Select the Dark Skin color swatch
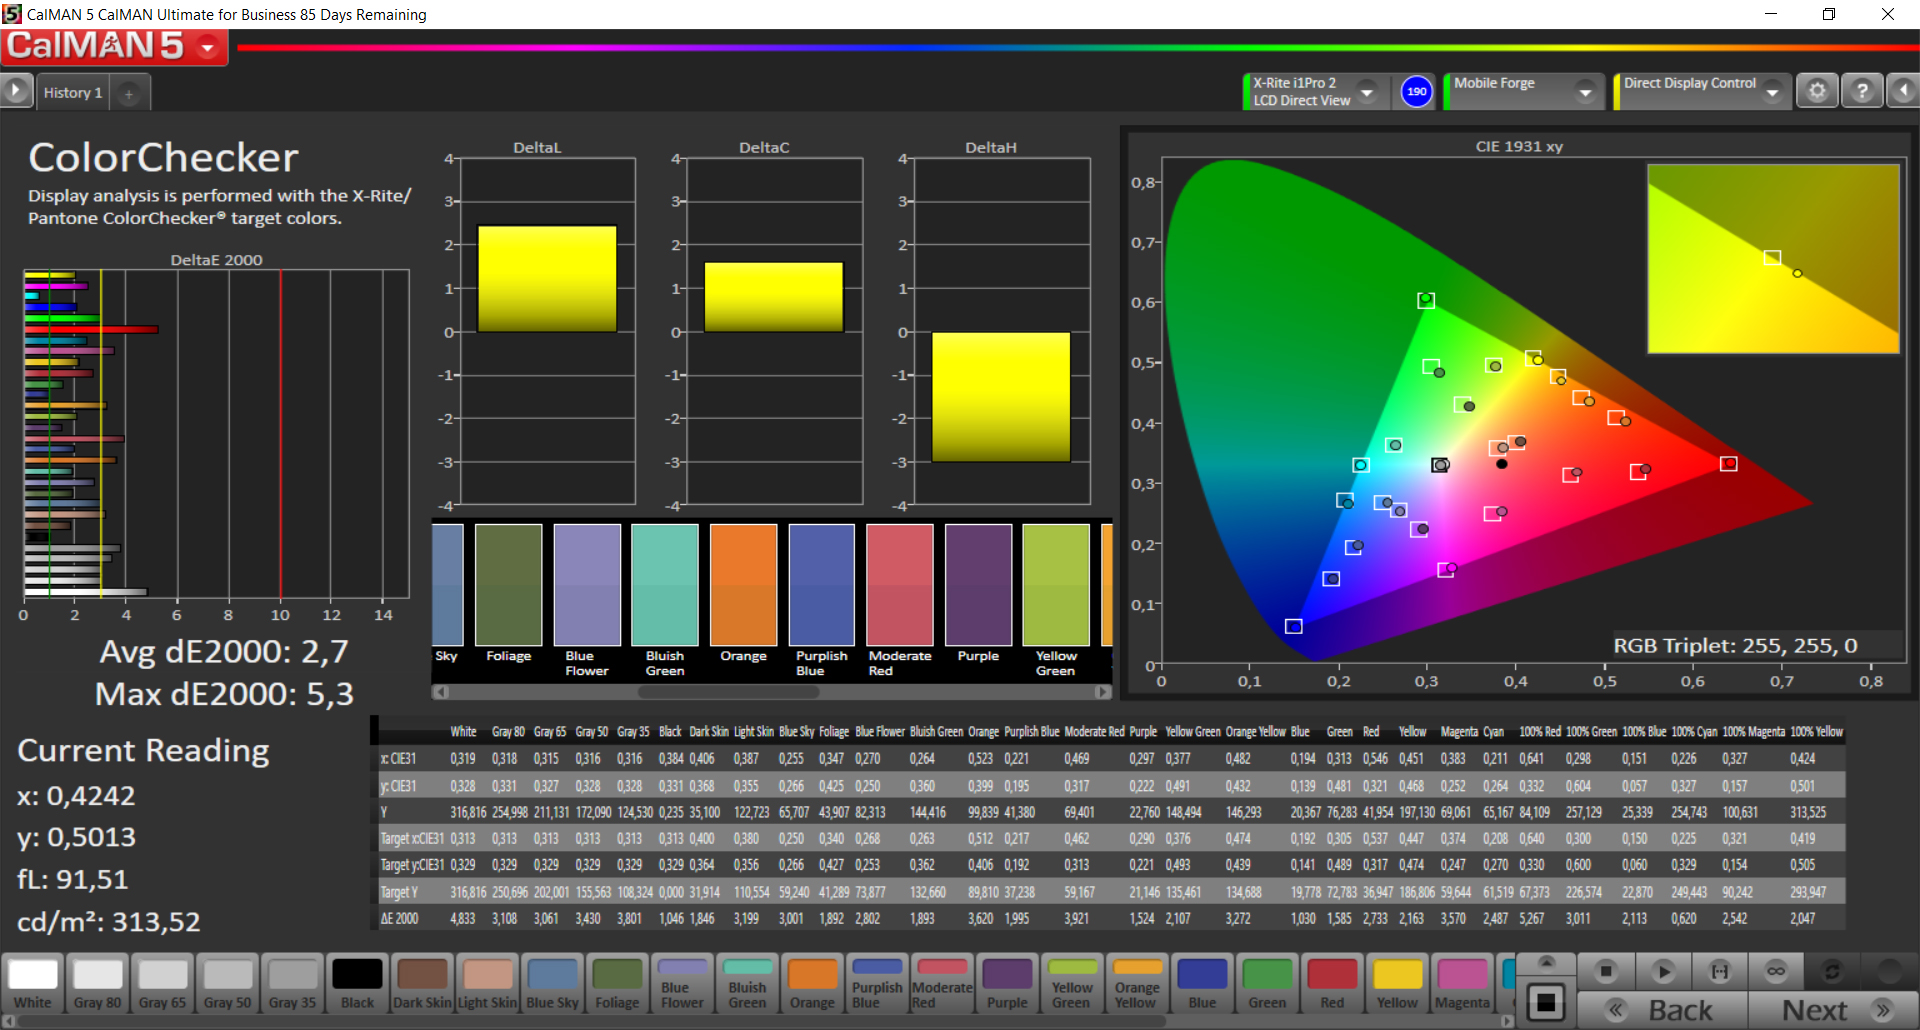 click(x=422, y=983)
